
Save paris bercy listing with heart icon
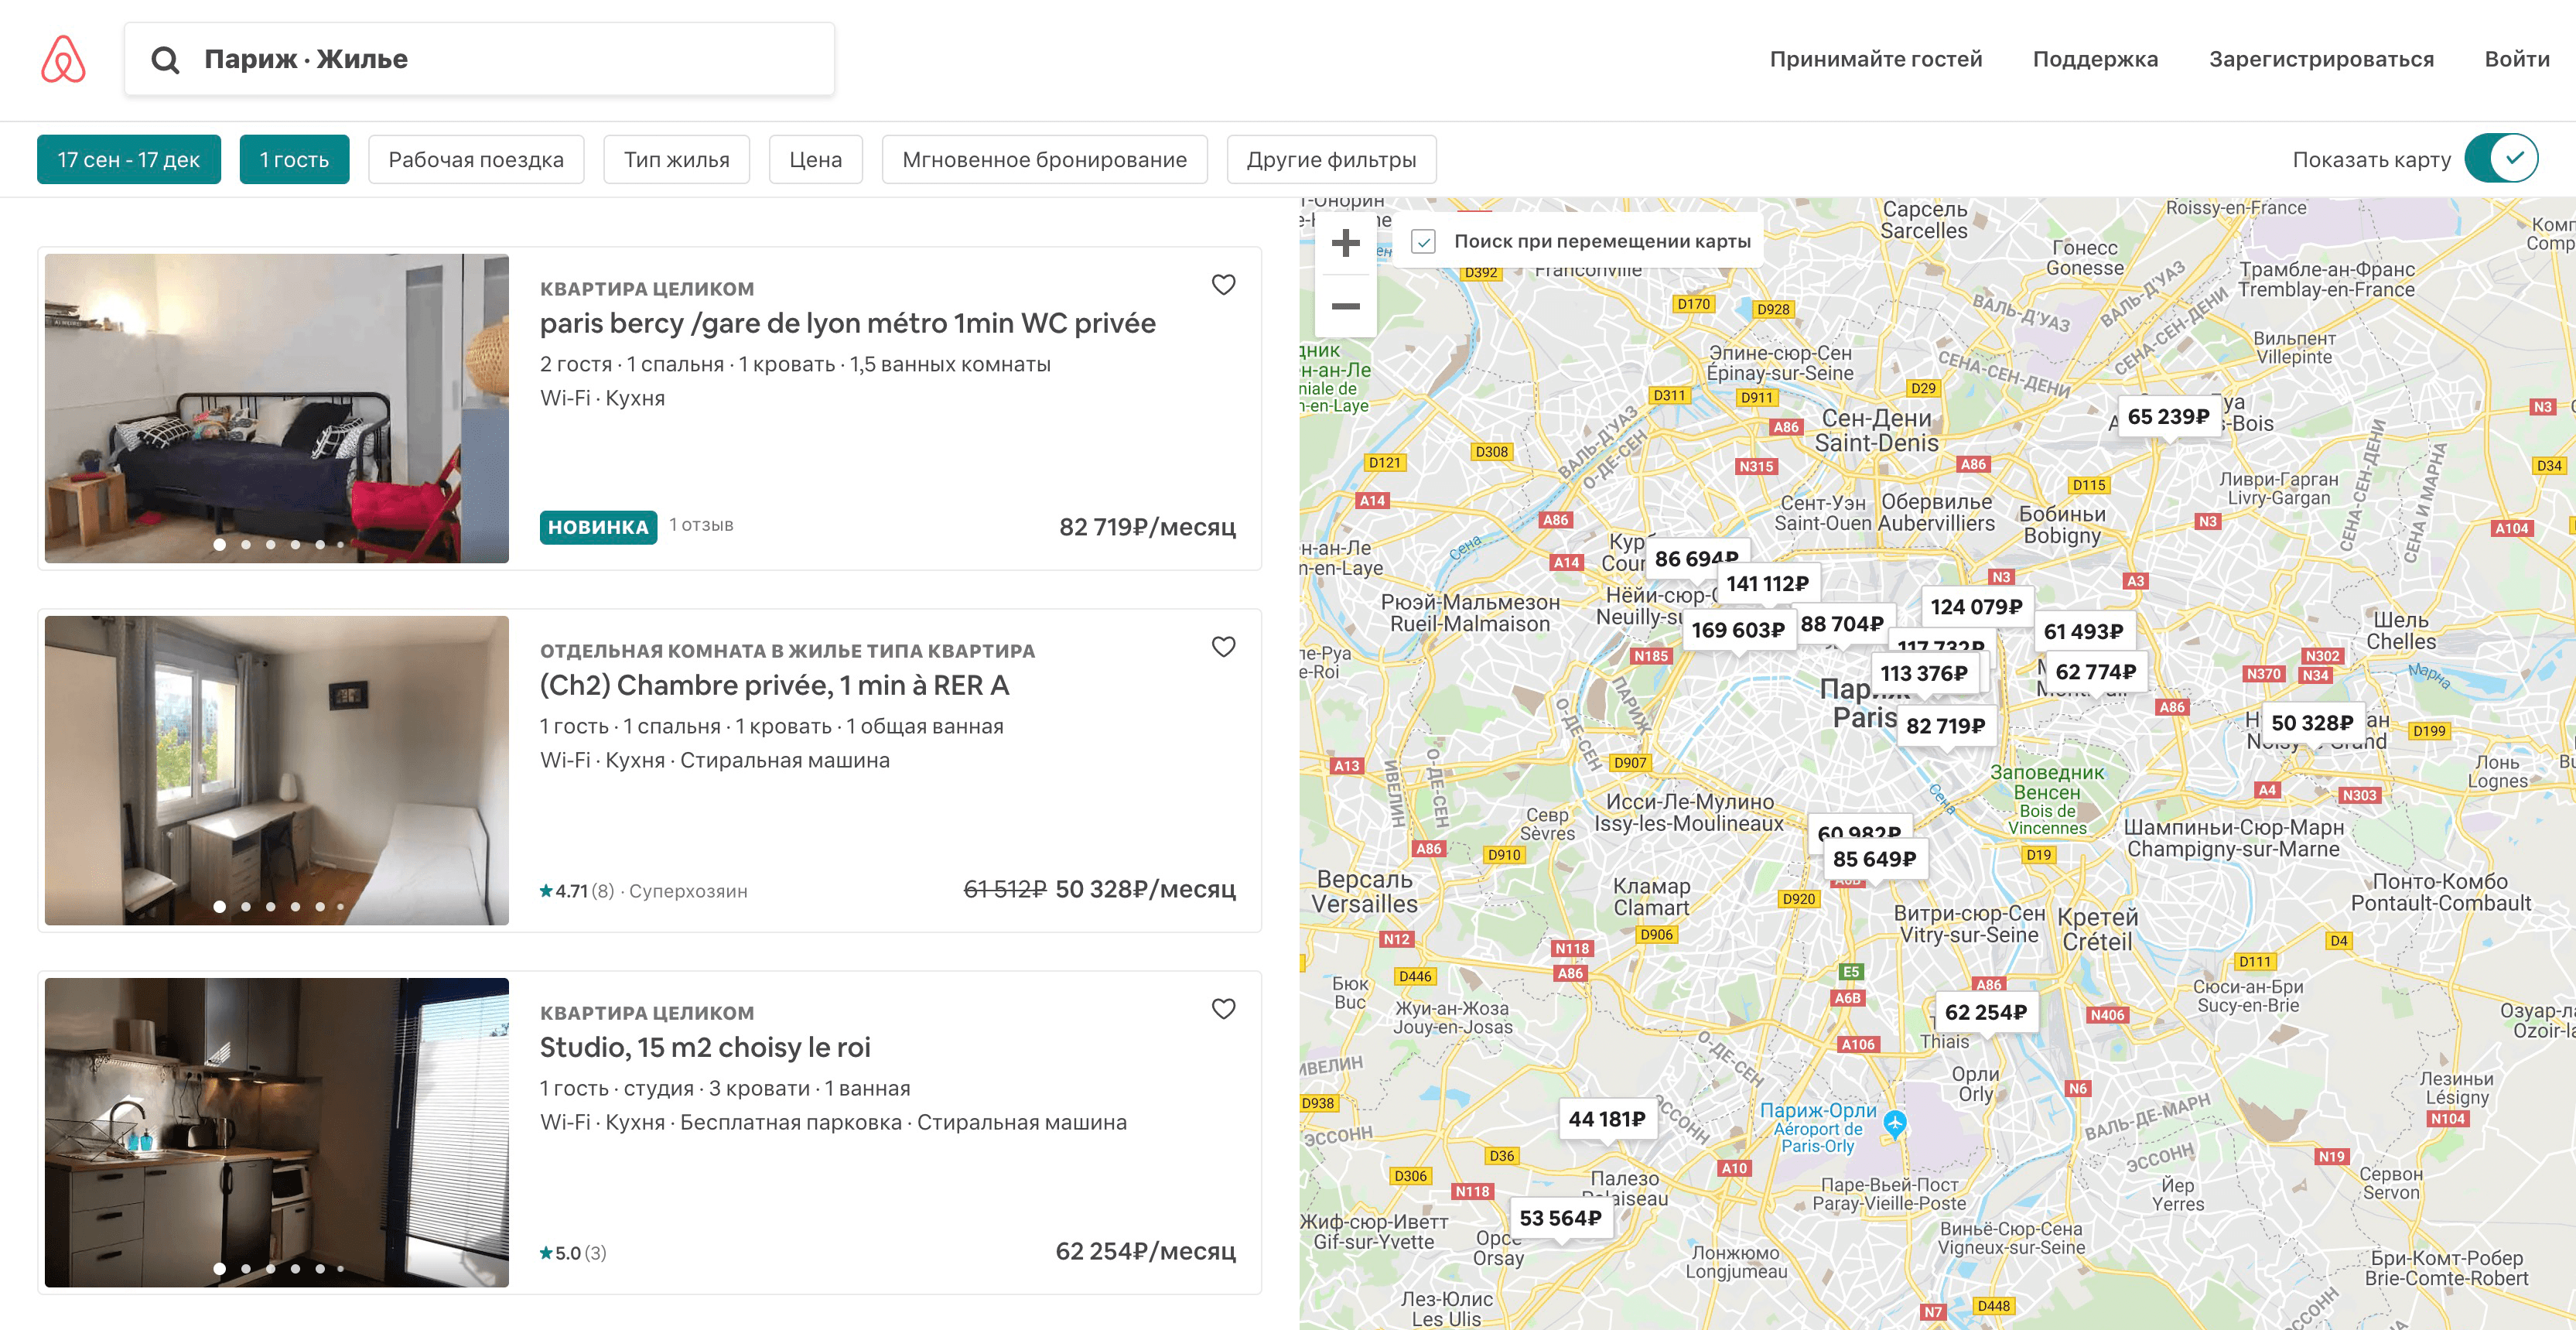[1223, 285]
